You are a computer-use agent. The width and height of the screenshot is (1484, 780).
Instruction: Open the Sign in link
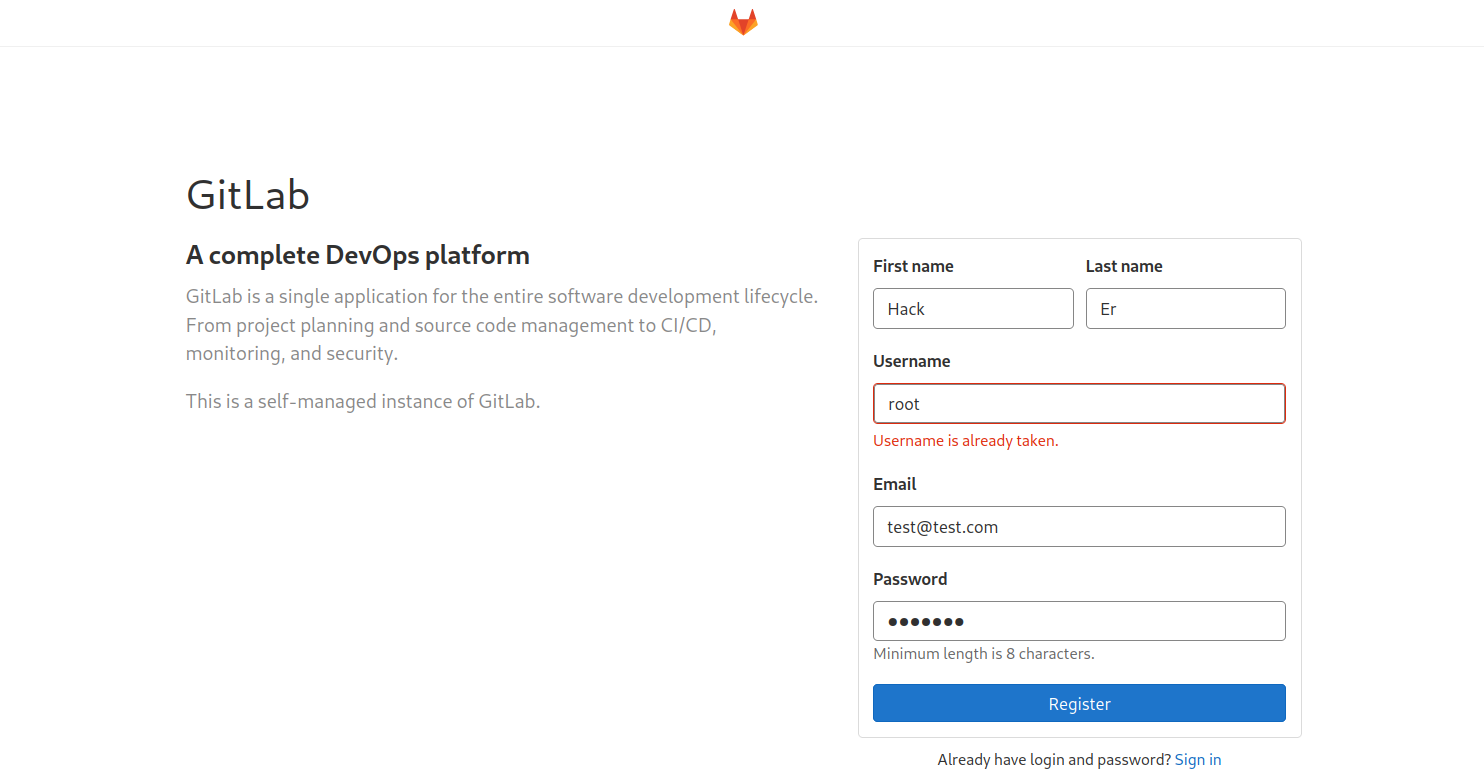pos(1197,760)
